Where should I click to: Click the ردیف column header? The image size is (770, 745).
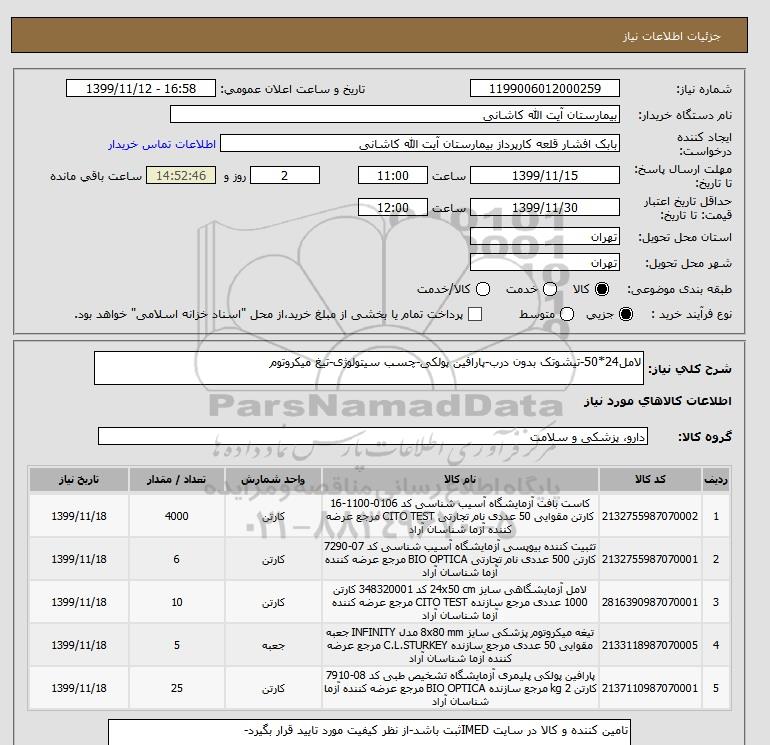point(715,479)
